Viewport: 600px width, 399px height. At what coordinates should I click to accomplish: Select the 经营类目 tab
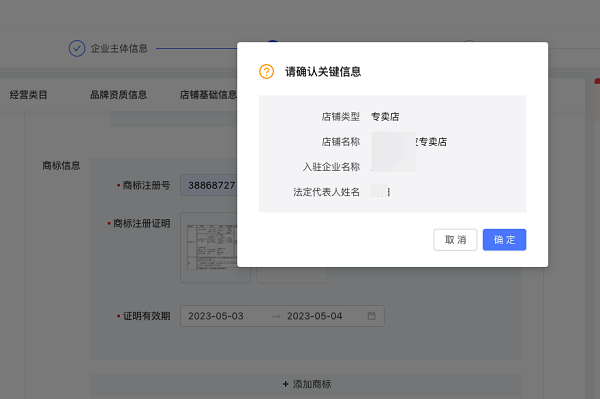tap(28, 95)
